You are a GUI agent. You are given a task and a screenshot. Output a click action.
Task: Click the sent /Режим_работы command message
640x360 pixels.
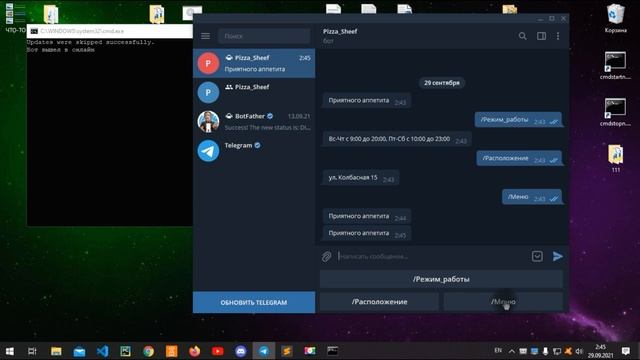pyautogui.click(x=518, y=120)
